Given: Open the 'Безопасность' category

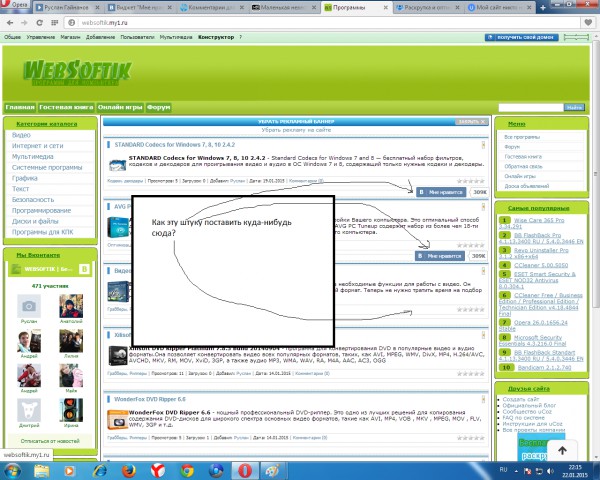Looking at the screenshot, I should [x=33, y=199].
